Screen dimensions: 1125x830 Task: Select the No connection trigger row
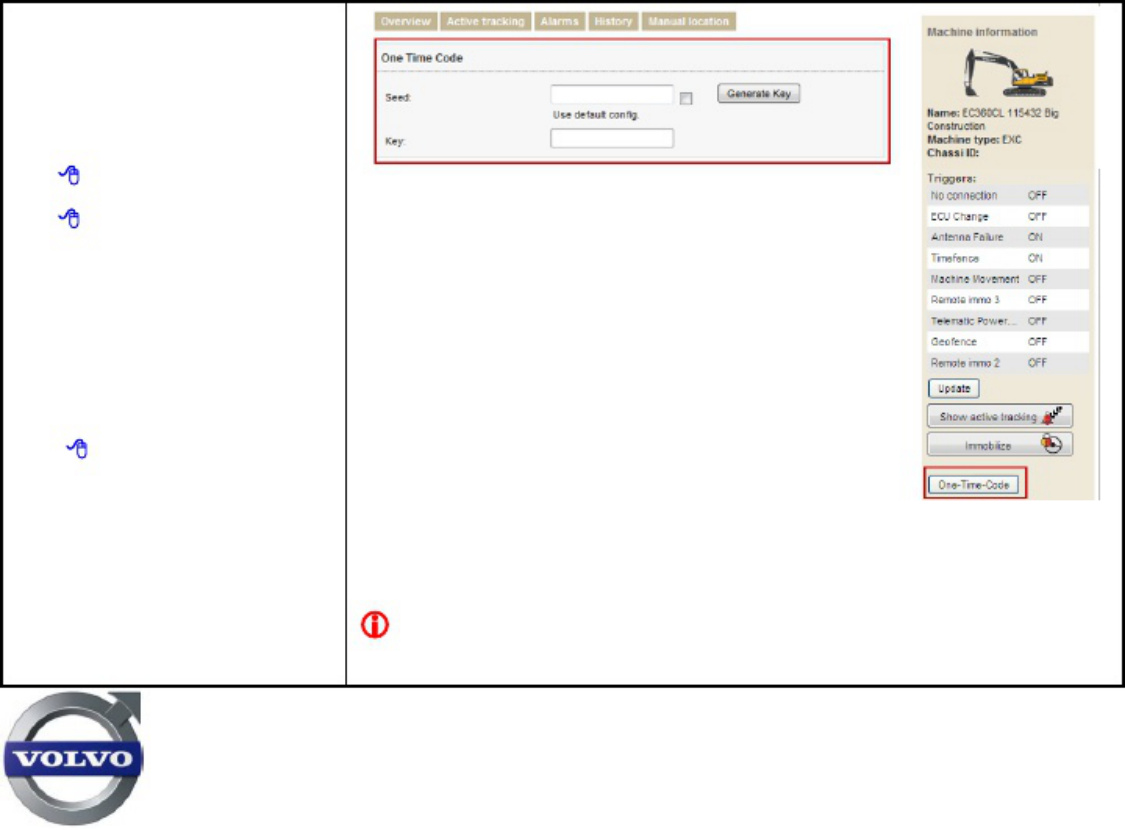click(x=1007, y=195)
